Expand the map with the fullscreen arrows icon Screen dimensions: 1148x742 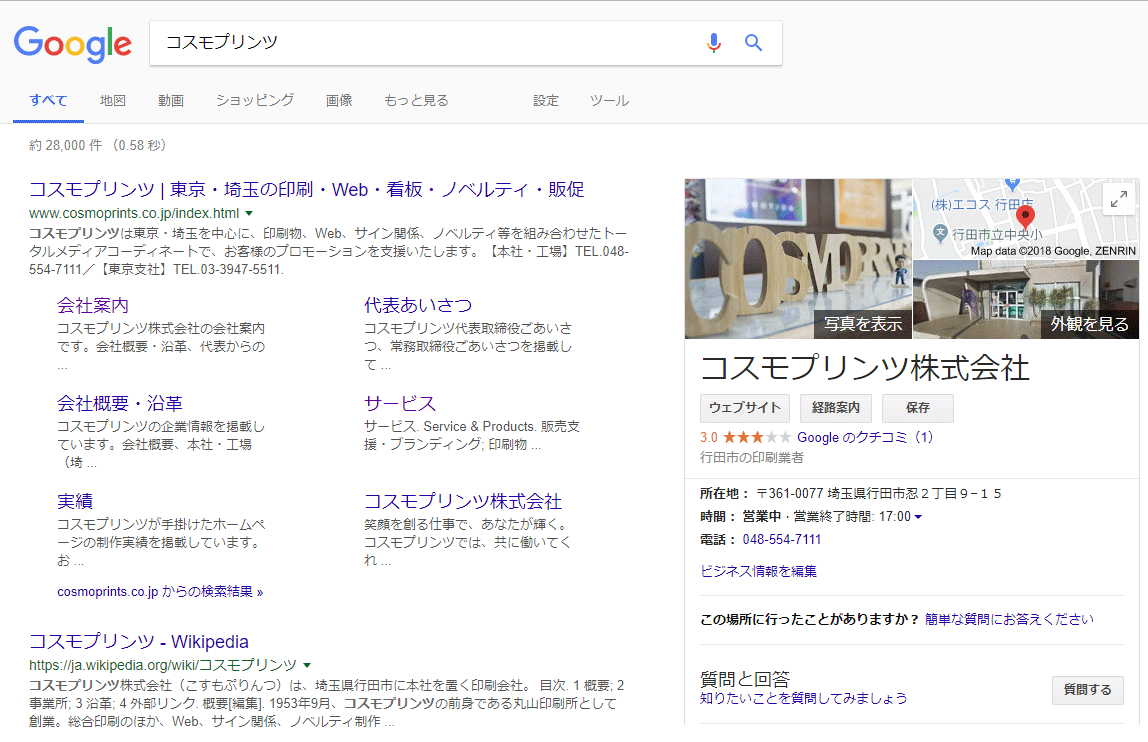tap(1119, 199)
